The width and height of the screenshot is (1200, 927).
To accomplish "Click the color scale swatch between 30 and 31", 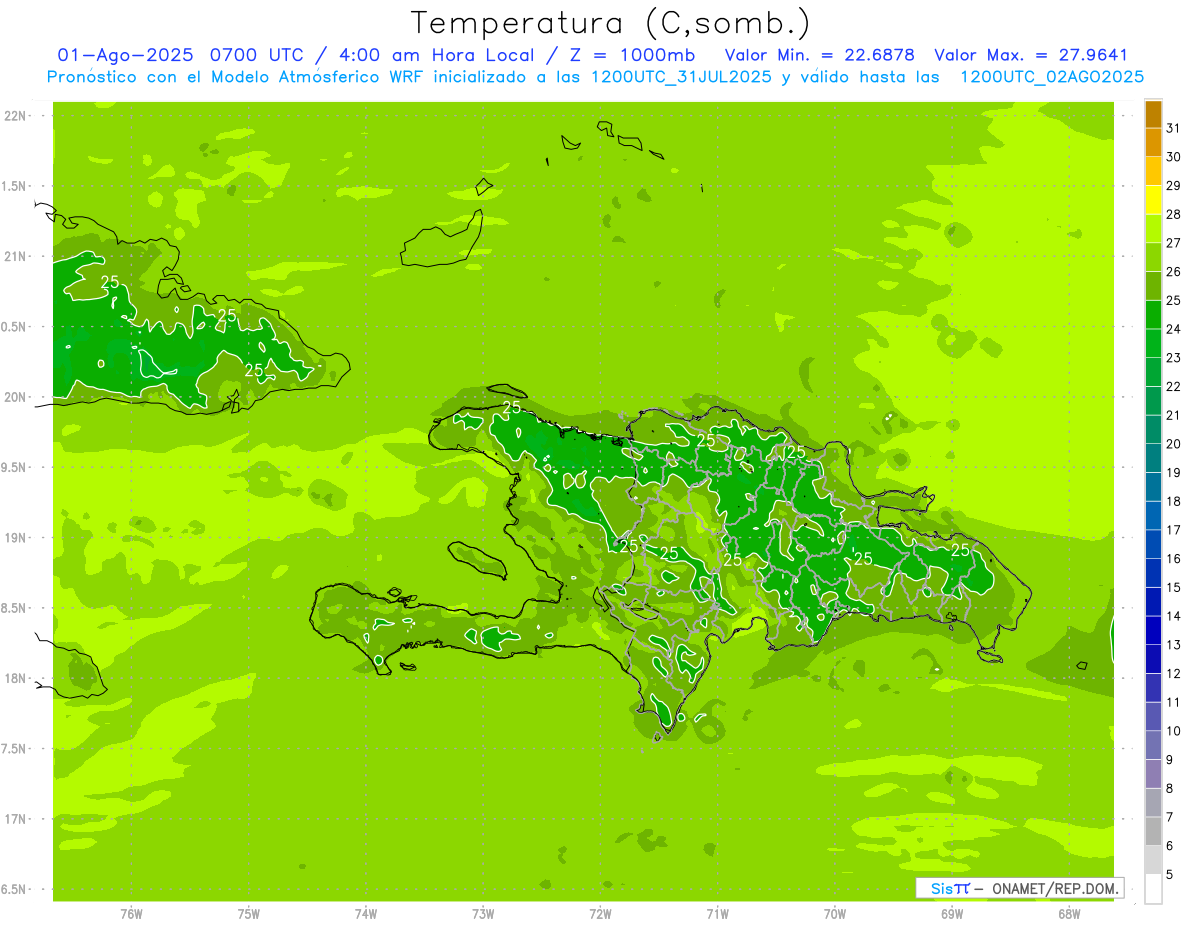I will pos(1153,143).
